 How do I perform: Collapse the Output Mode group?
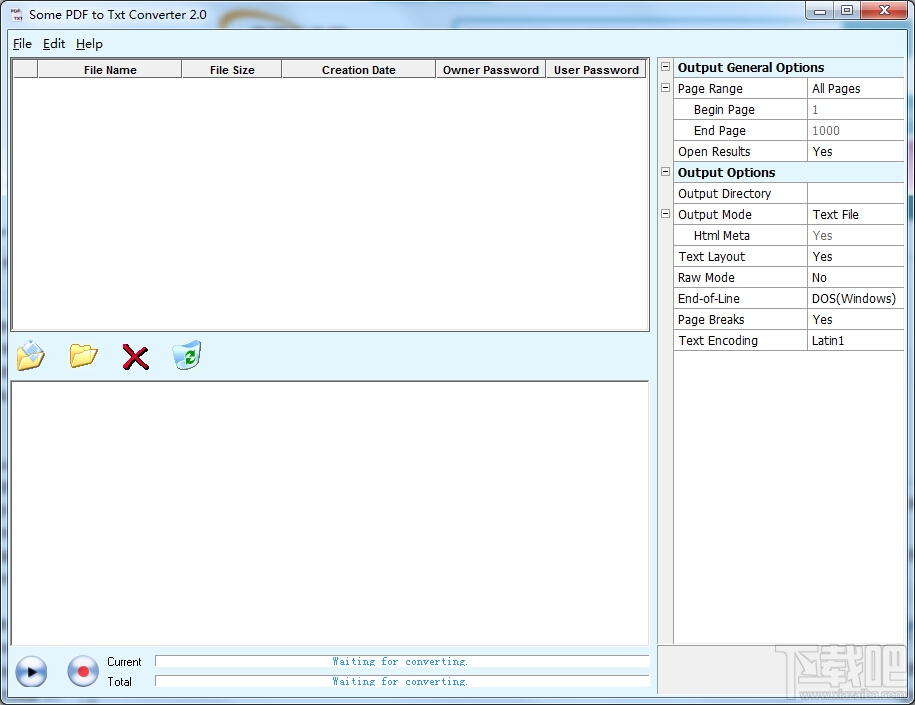[x=665, y=214]
